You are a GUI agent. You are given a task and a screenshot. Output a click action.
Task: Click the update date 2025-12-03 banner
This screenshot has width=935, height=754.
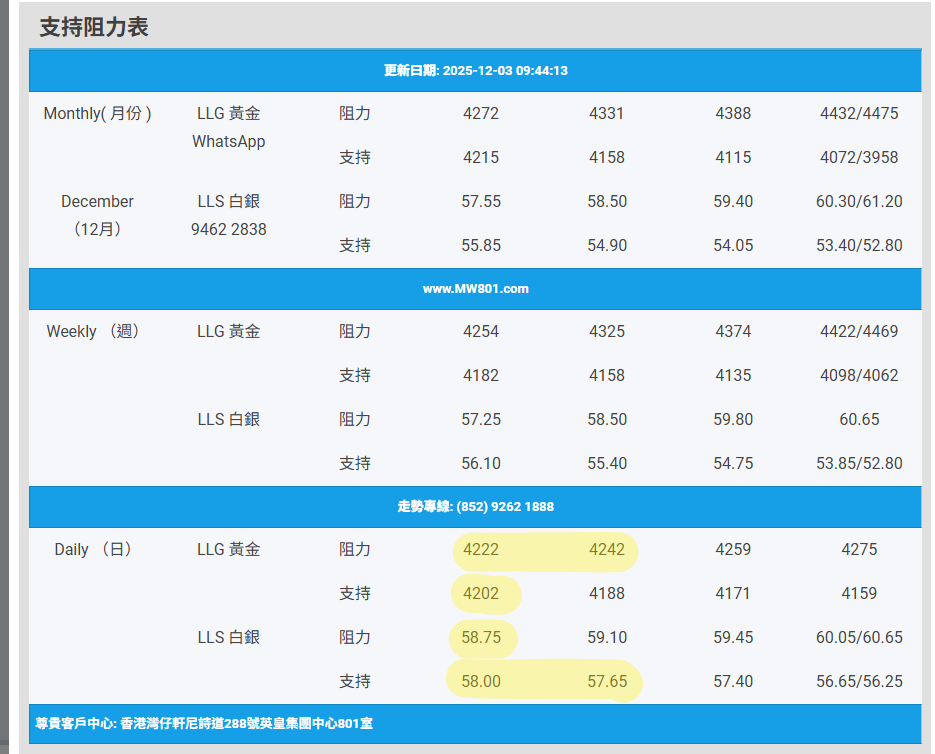coord(475,71)
